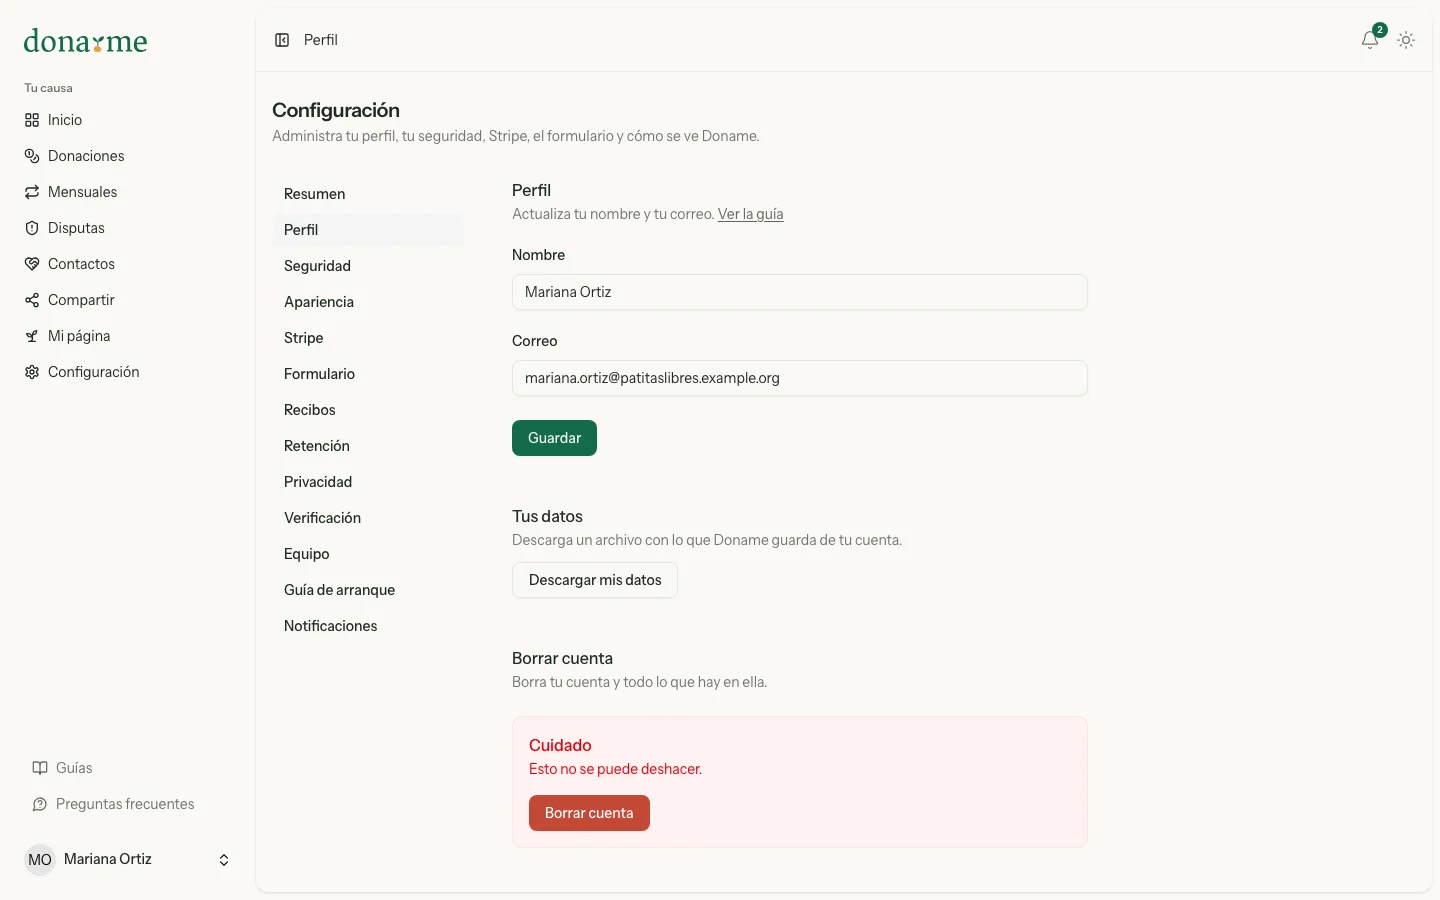Click the Disputas shield icon
Viewport: 1440px width, 900px height.
click(32, 228)
